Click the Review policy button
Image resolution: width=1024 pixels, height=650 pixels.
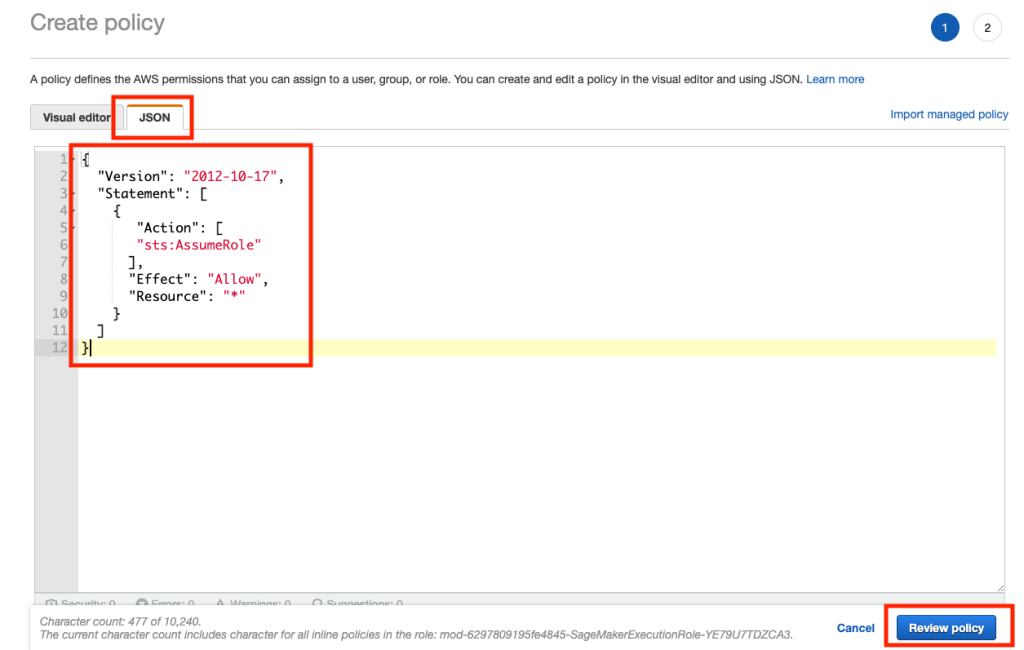946,628
